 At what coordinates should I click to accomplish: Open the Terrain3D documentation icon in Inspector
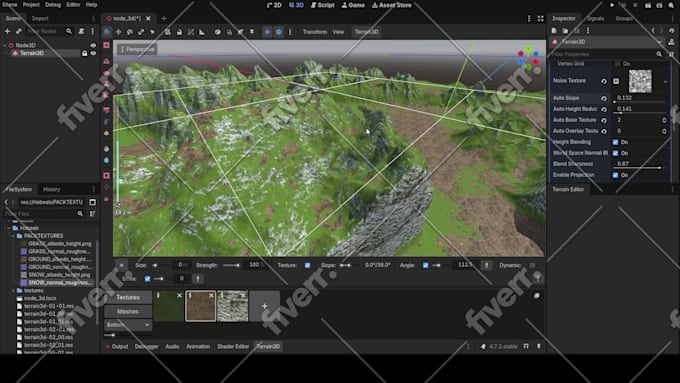(671, 42)
